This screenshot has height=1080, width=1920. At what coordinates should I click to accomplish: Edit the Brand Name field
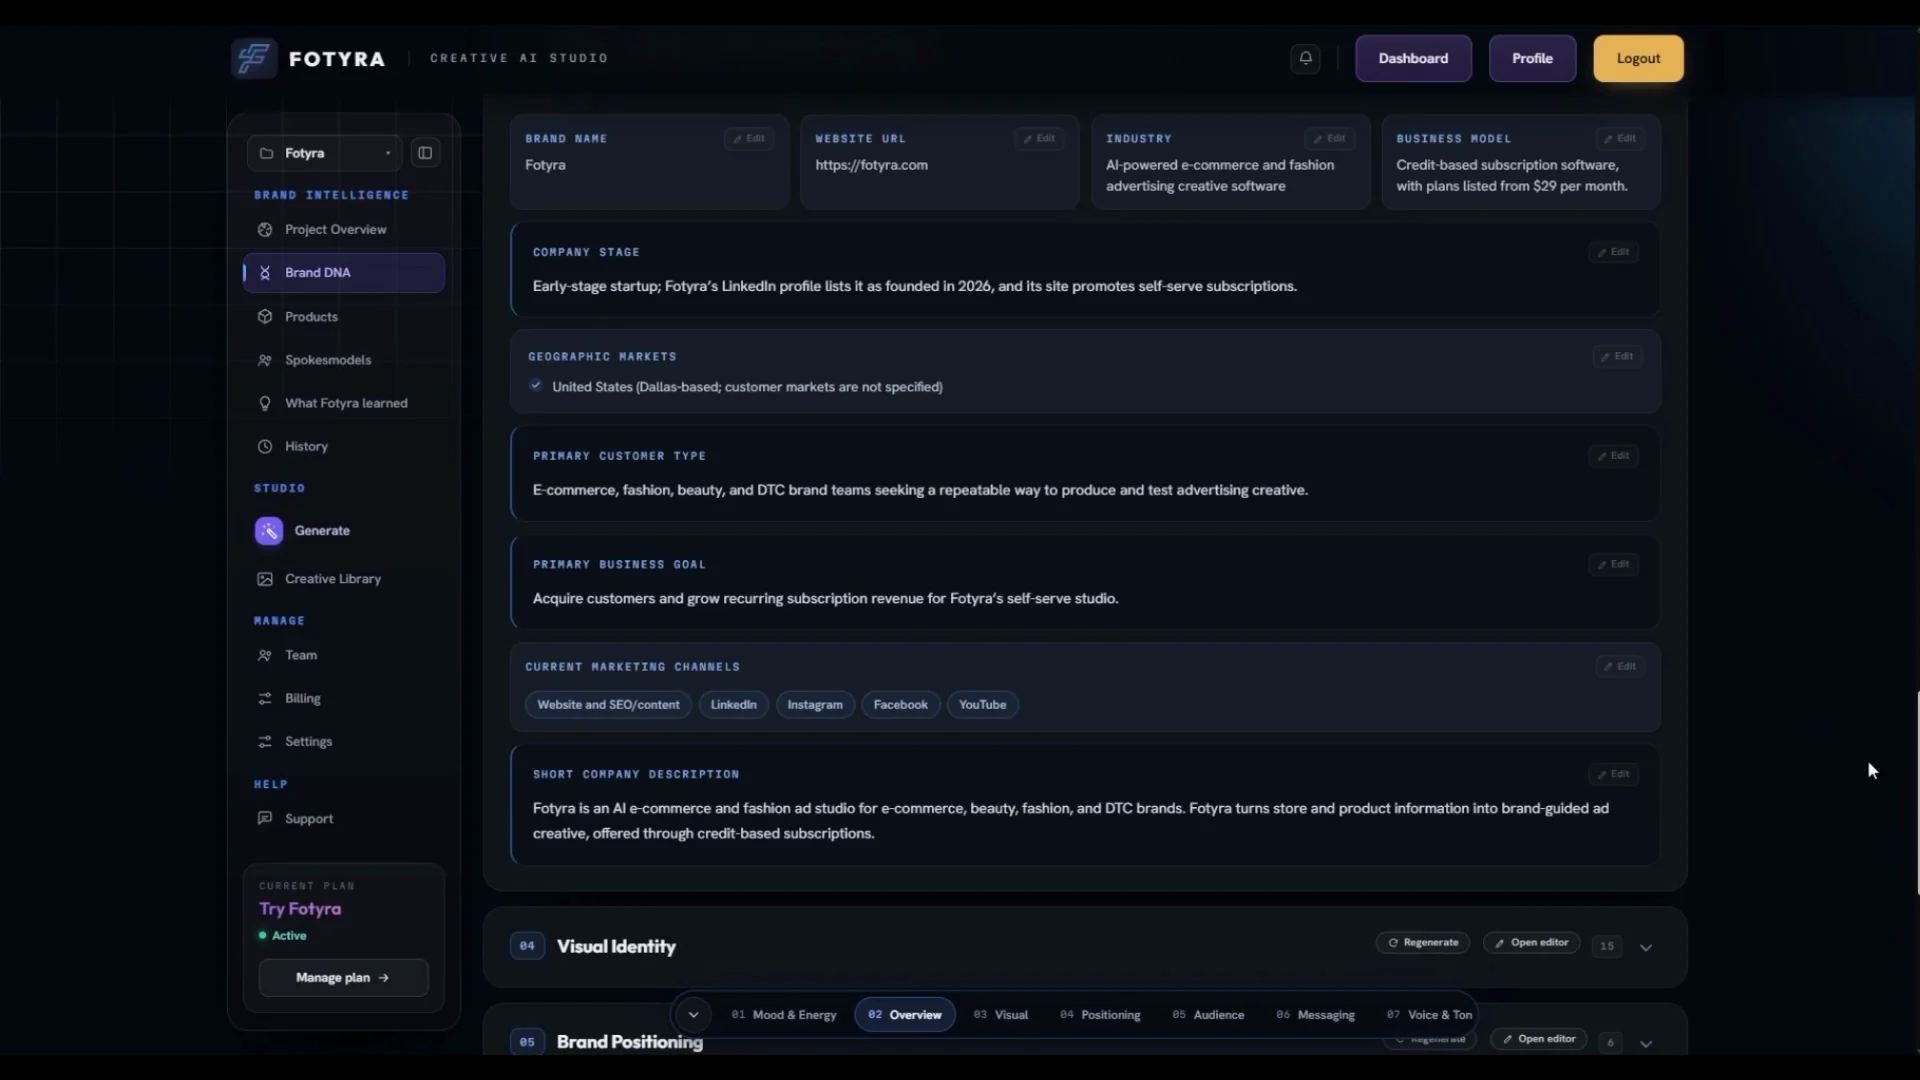click(x=749, y=139)
